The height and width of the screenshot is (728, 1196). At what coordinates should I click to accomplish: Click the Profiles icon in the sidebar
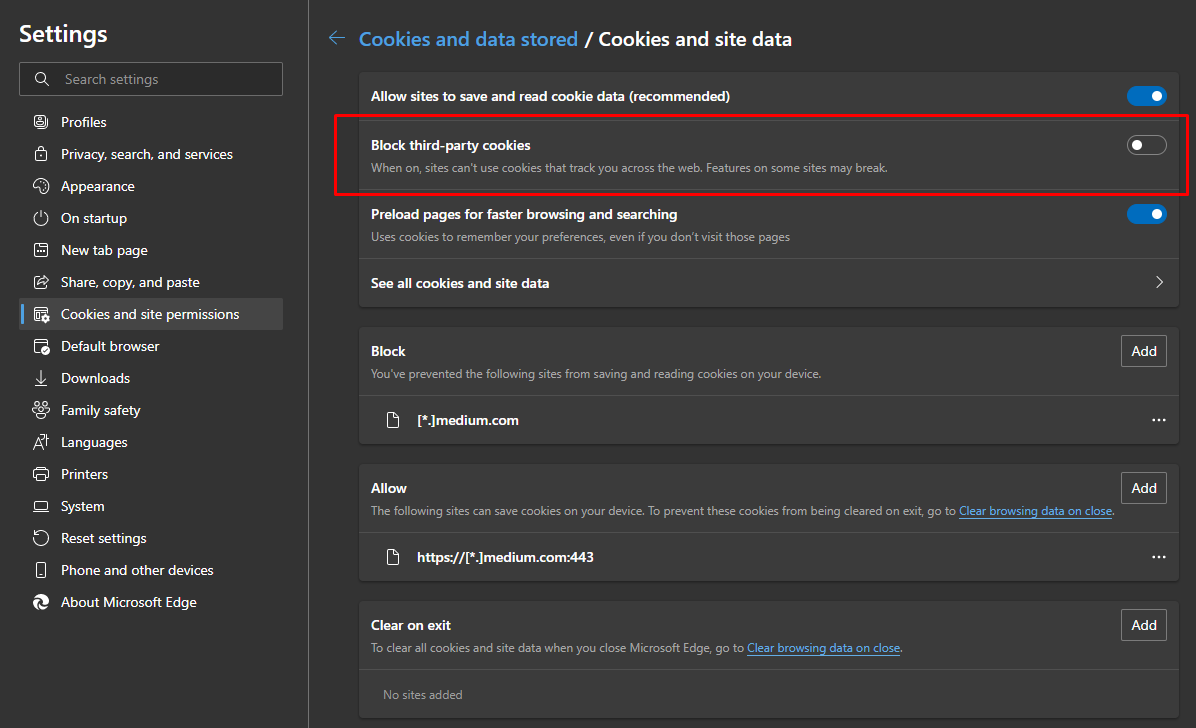click(41, 122)
